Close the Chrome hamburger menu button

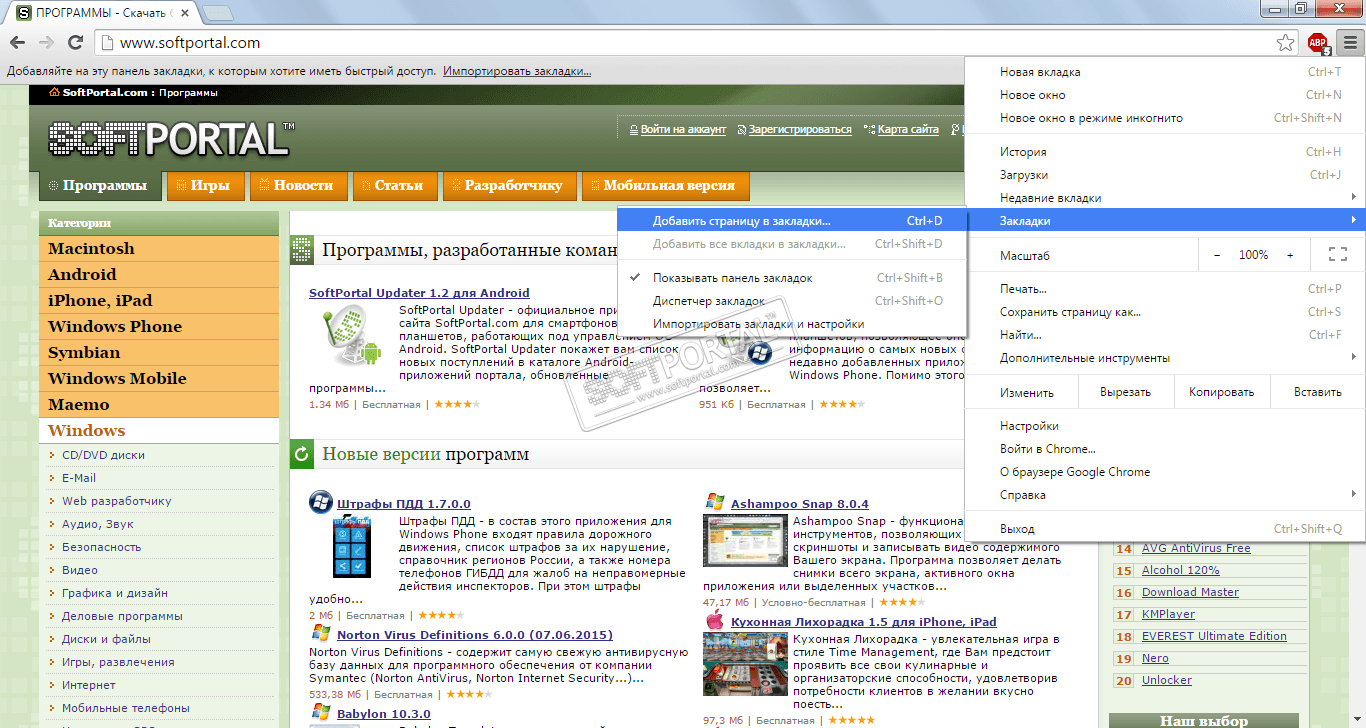coord(1350,43)
